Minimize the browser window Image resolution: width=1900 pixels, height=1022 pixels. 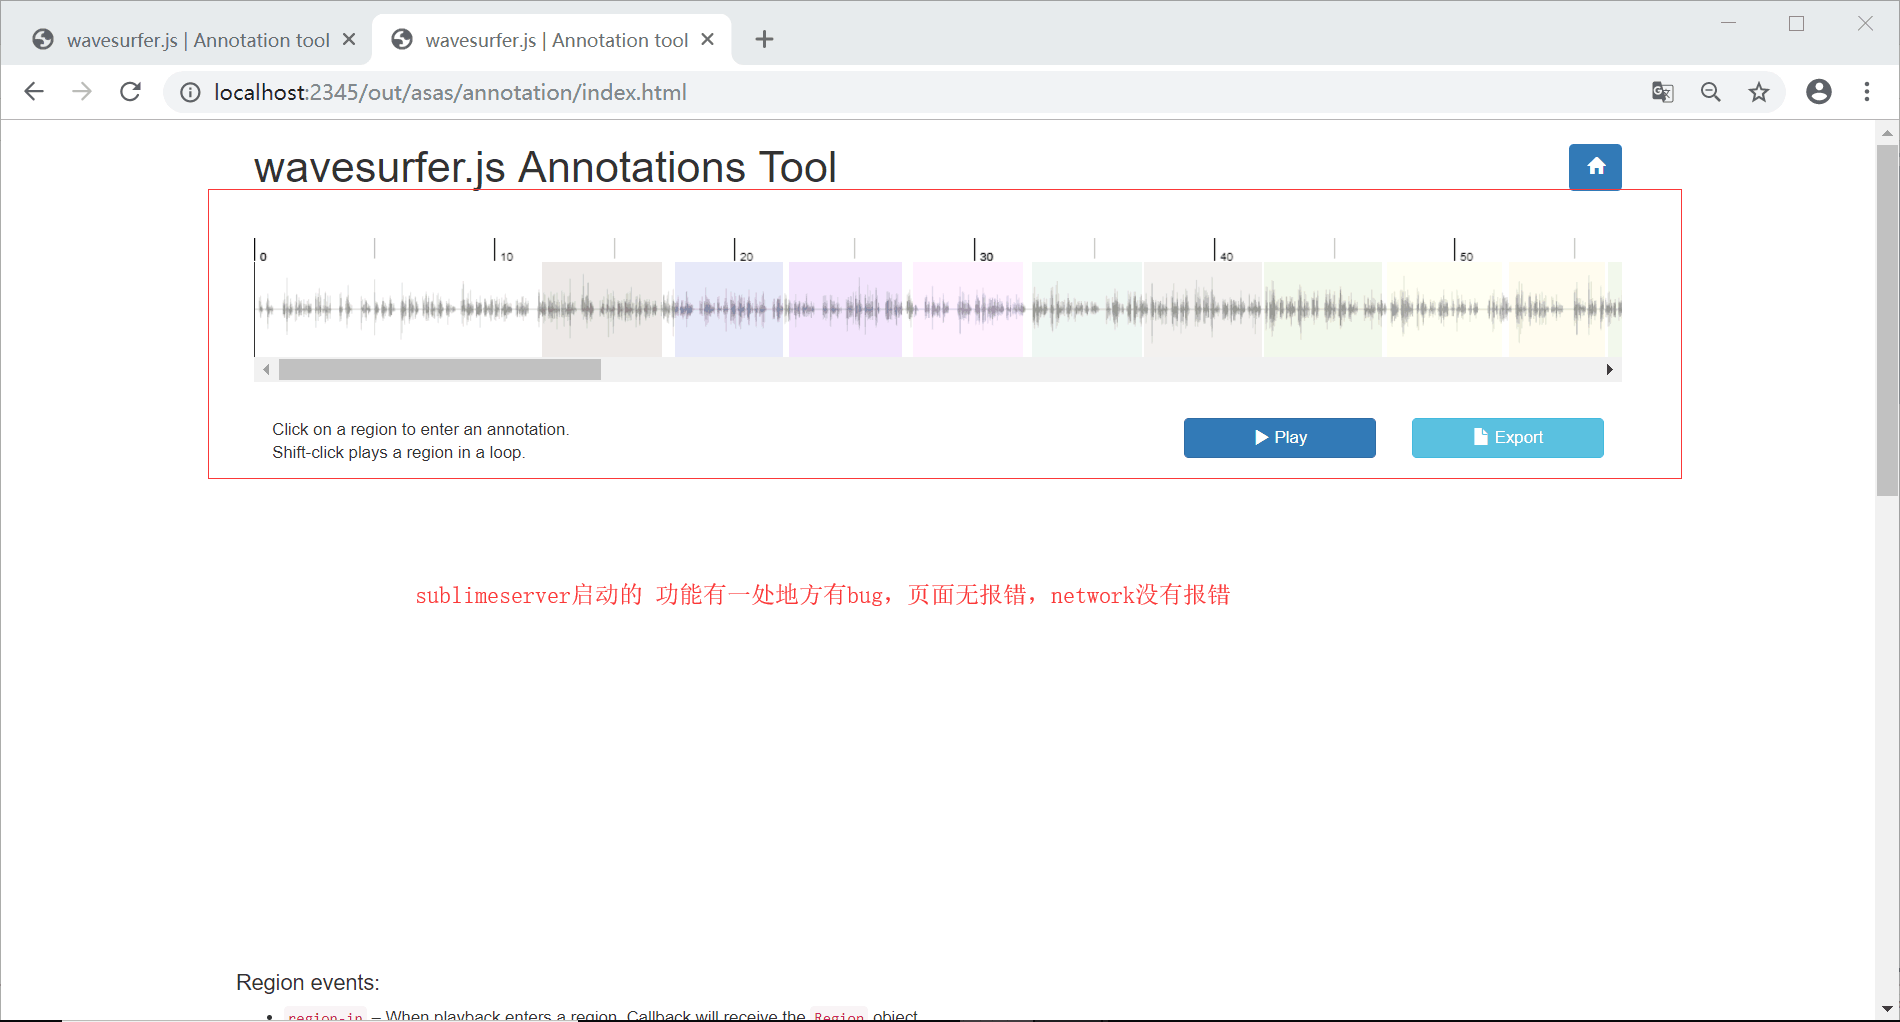tap(1728, 23)
